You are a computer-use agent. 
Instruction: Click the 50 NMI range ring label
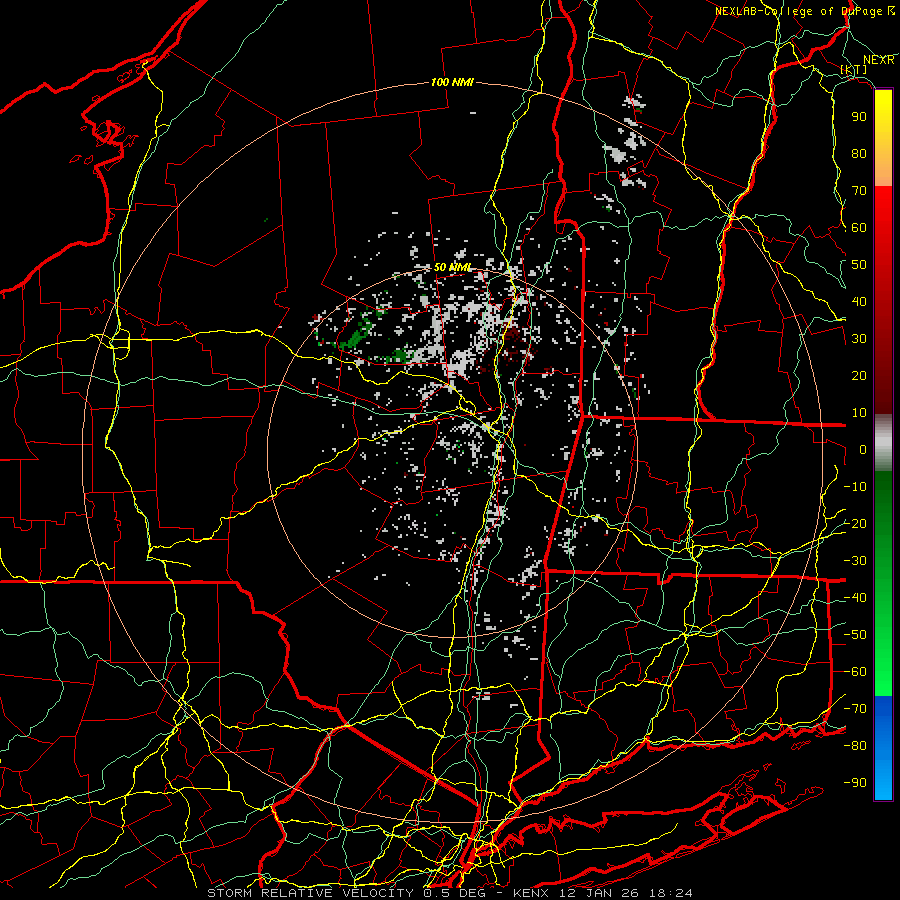(452, 267)
